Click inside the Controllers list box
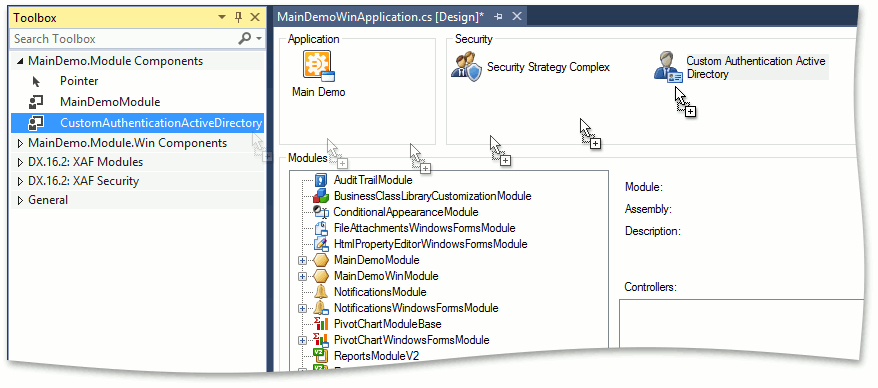The height and width of the screenshot is (388, 878). [741, 323]
